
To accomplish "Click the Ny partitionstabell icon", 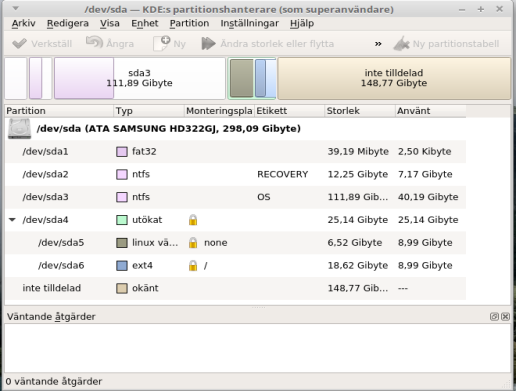I will click(401, 44).
